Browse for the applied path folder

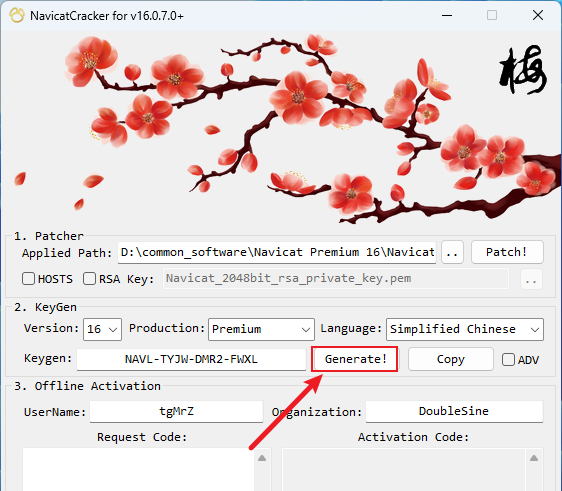(x=452, y=252)
